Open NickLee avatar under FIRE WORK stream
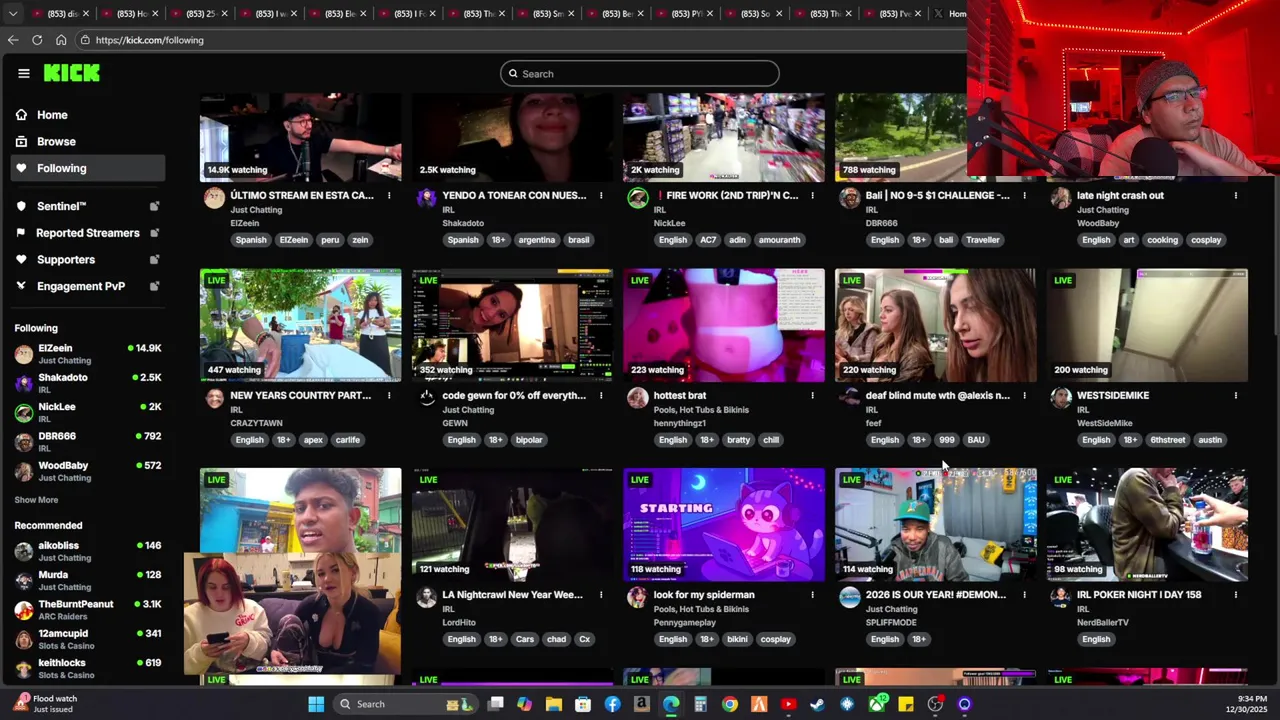Viewport: 1280px width, 720px height. pyautogui.click(x=638, y=197)
